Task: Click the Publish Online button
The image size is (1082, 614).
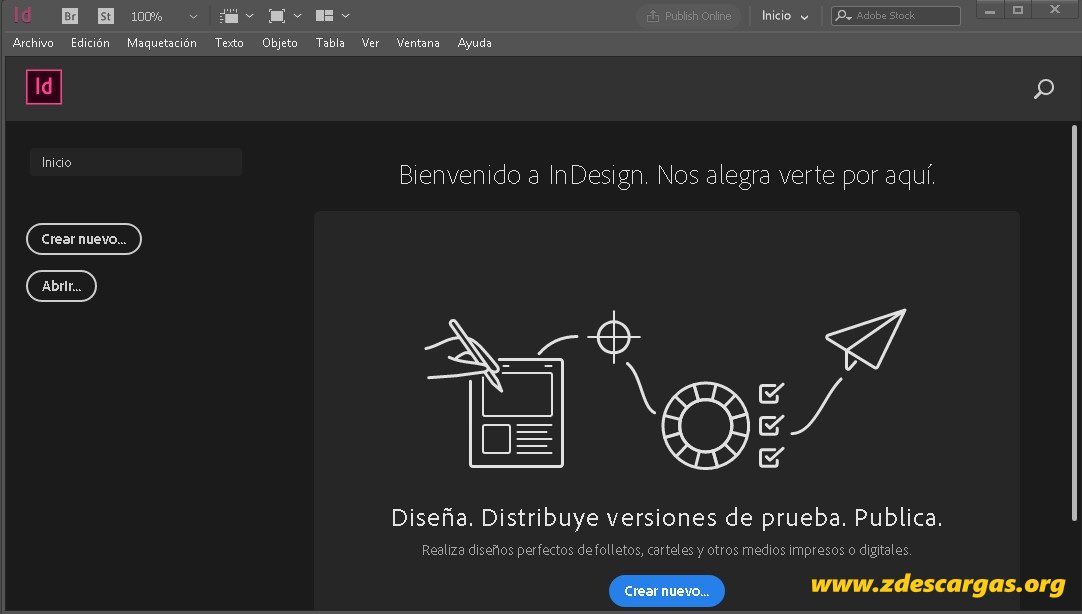Action: [689, 16]
